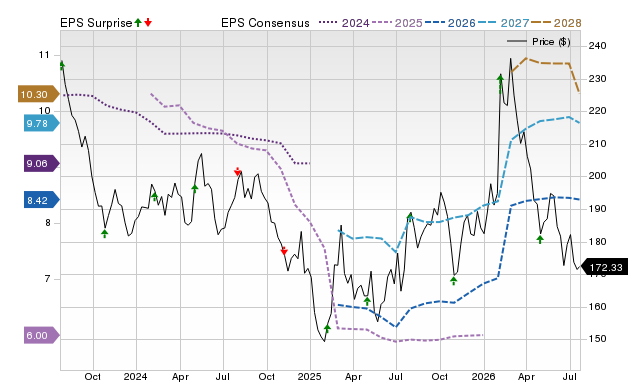Select the red surprise arrow just after Oct 2024
640x382 pixels.
click(284, 251)
